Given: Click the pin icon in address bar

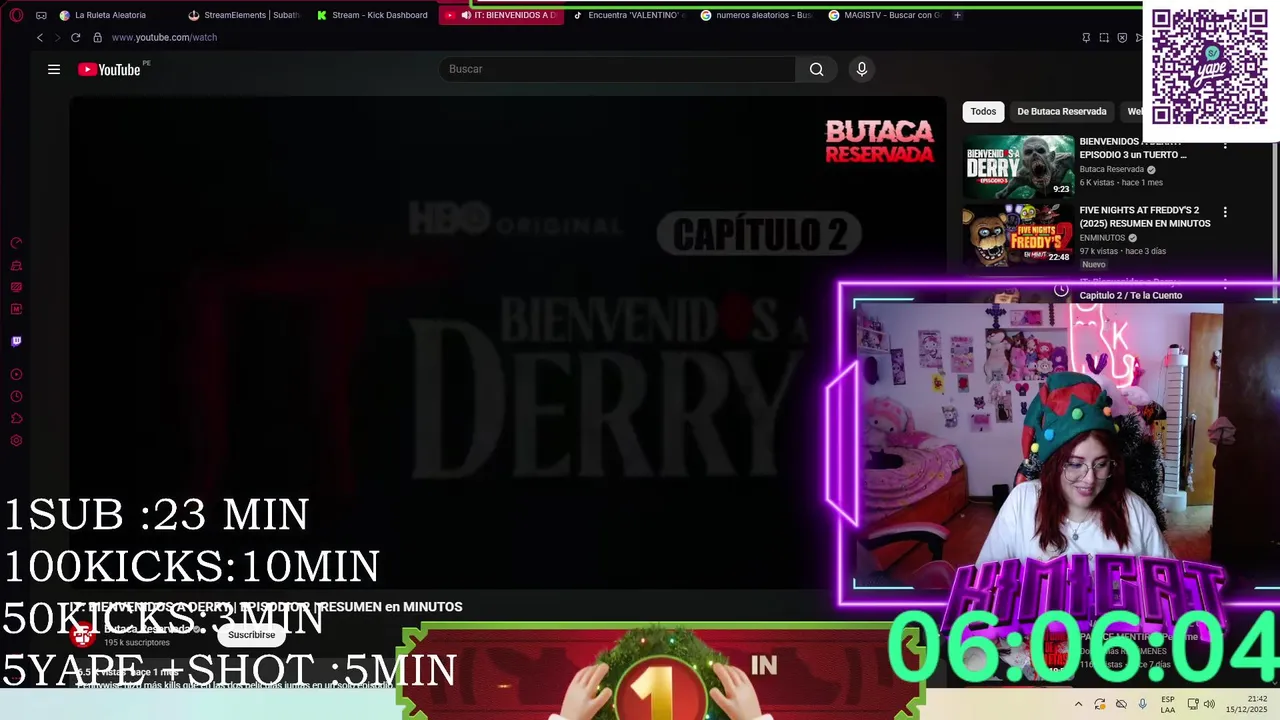Looking at the screenshot, I should click(x=1086, y=38).
